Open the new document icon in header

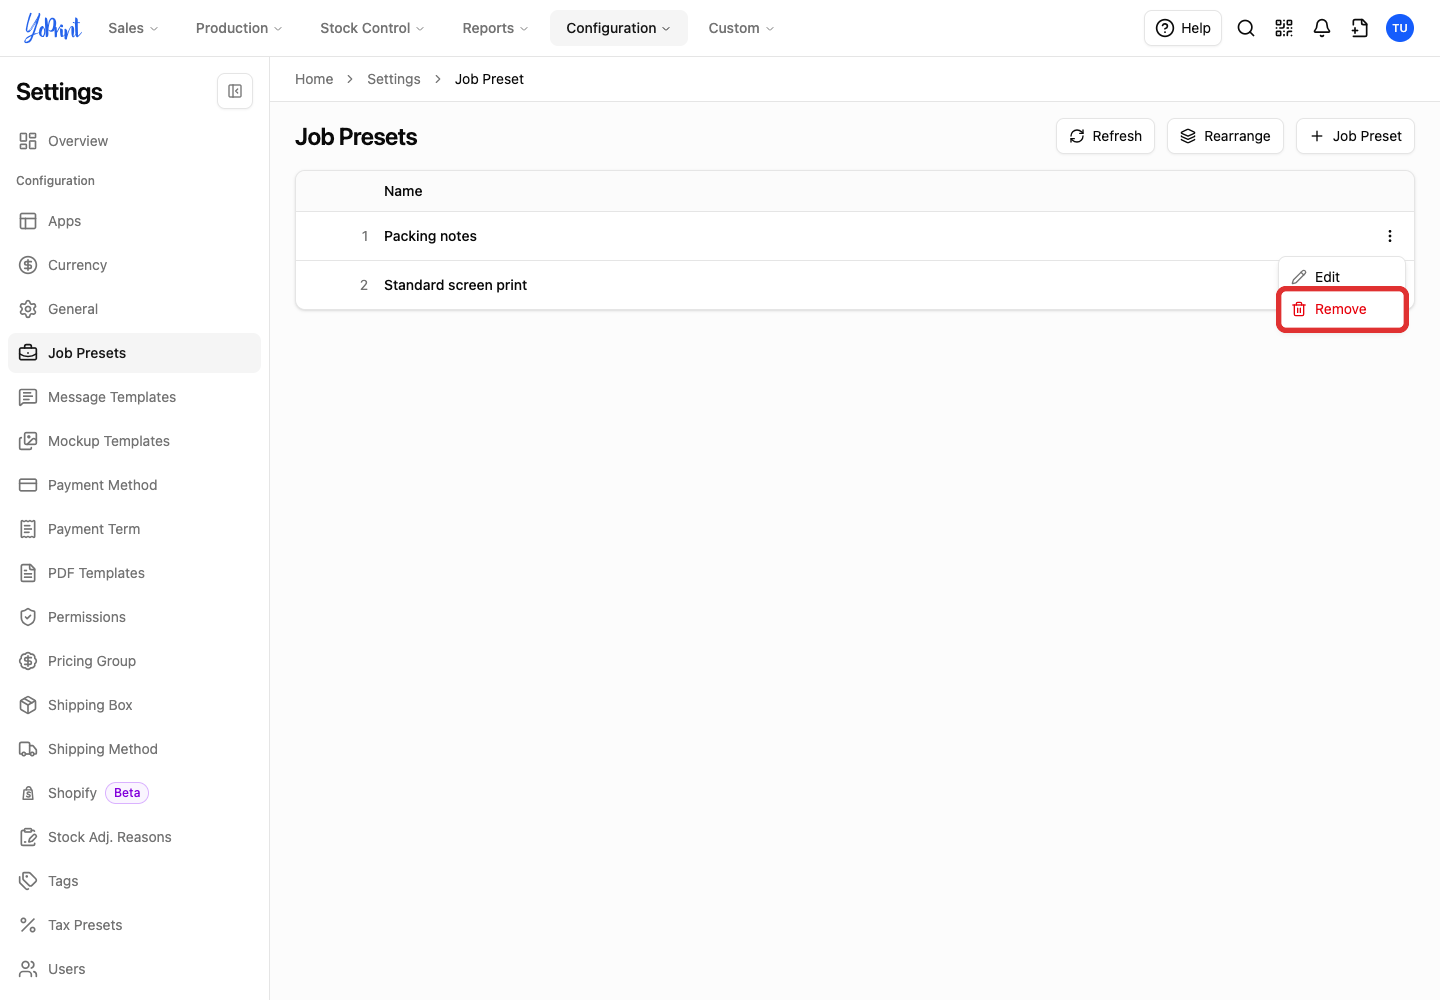[1360, 28]
